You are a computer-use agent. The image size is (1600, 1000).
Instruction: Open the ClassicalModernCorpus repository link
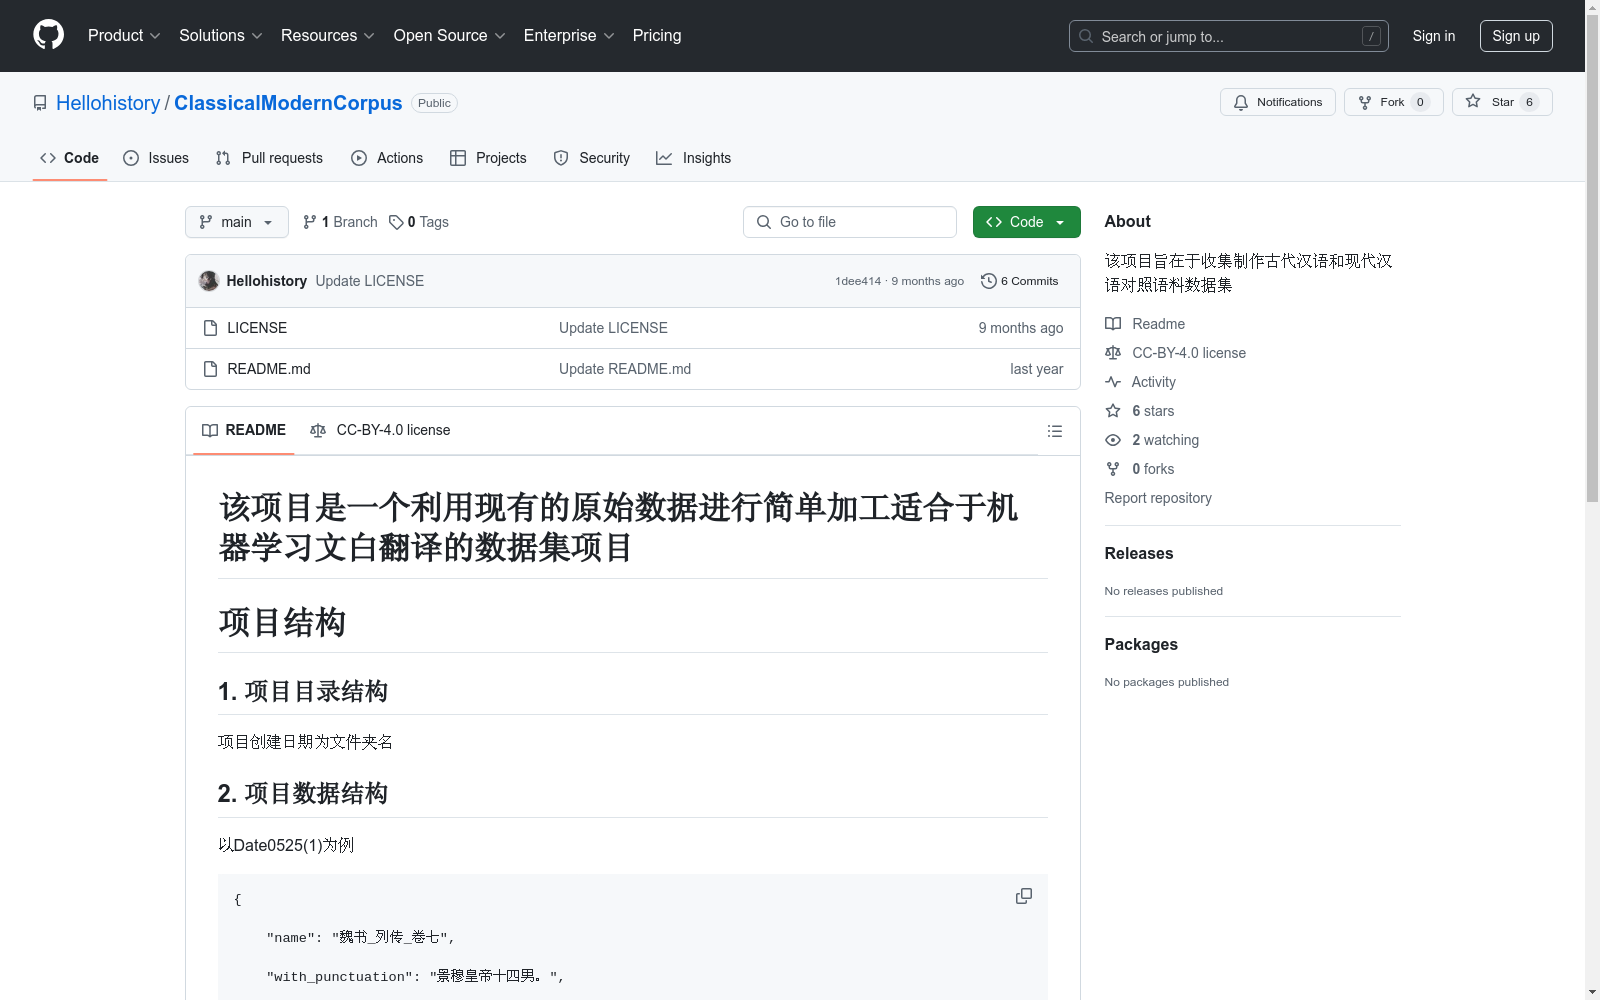pyautogui.click(x=288, y=103)
